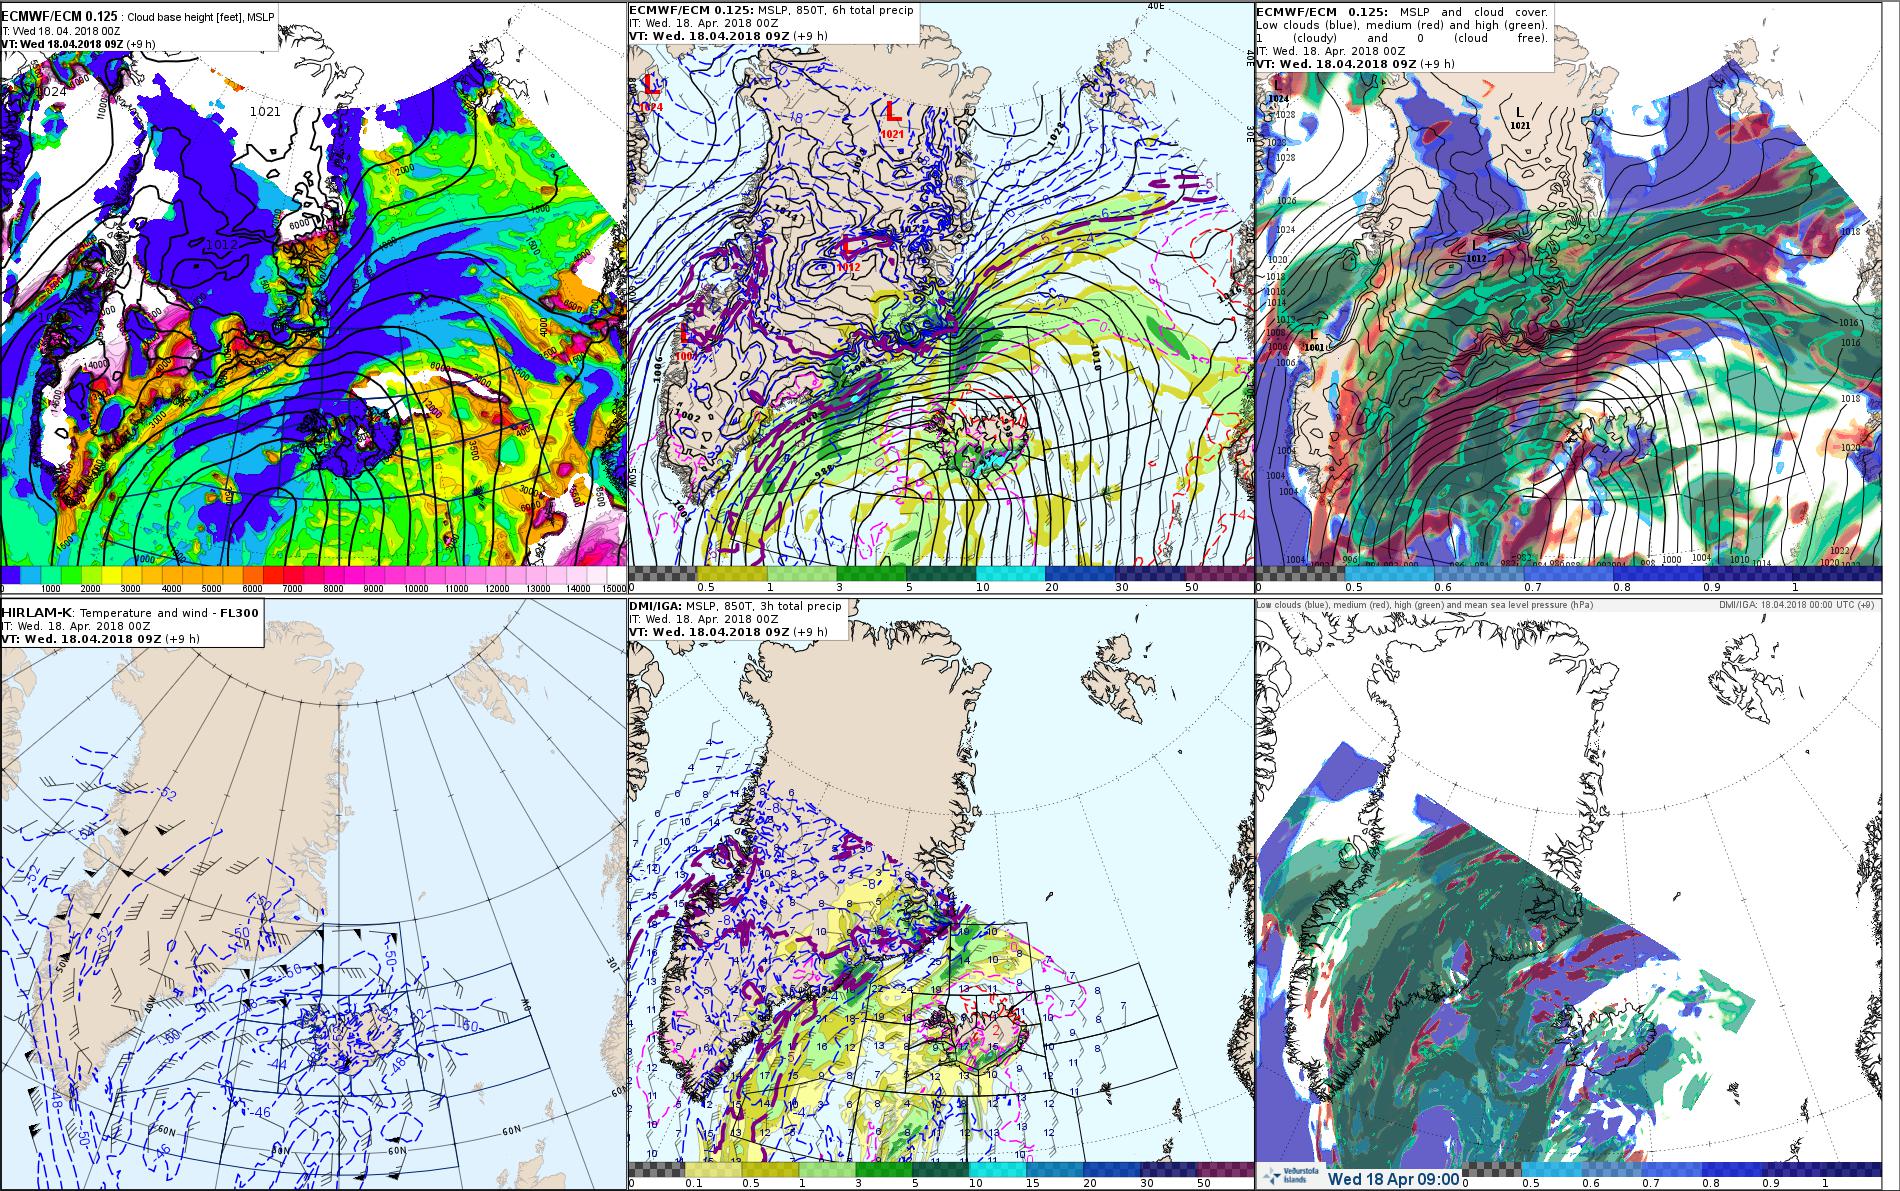Click the cyan 10 mm swatch on ECMWF precip scale
This screenshot has height=1191, width=1900.
click(1010, 573)
